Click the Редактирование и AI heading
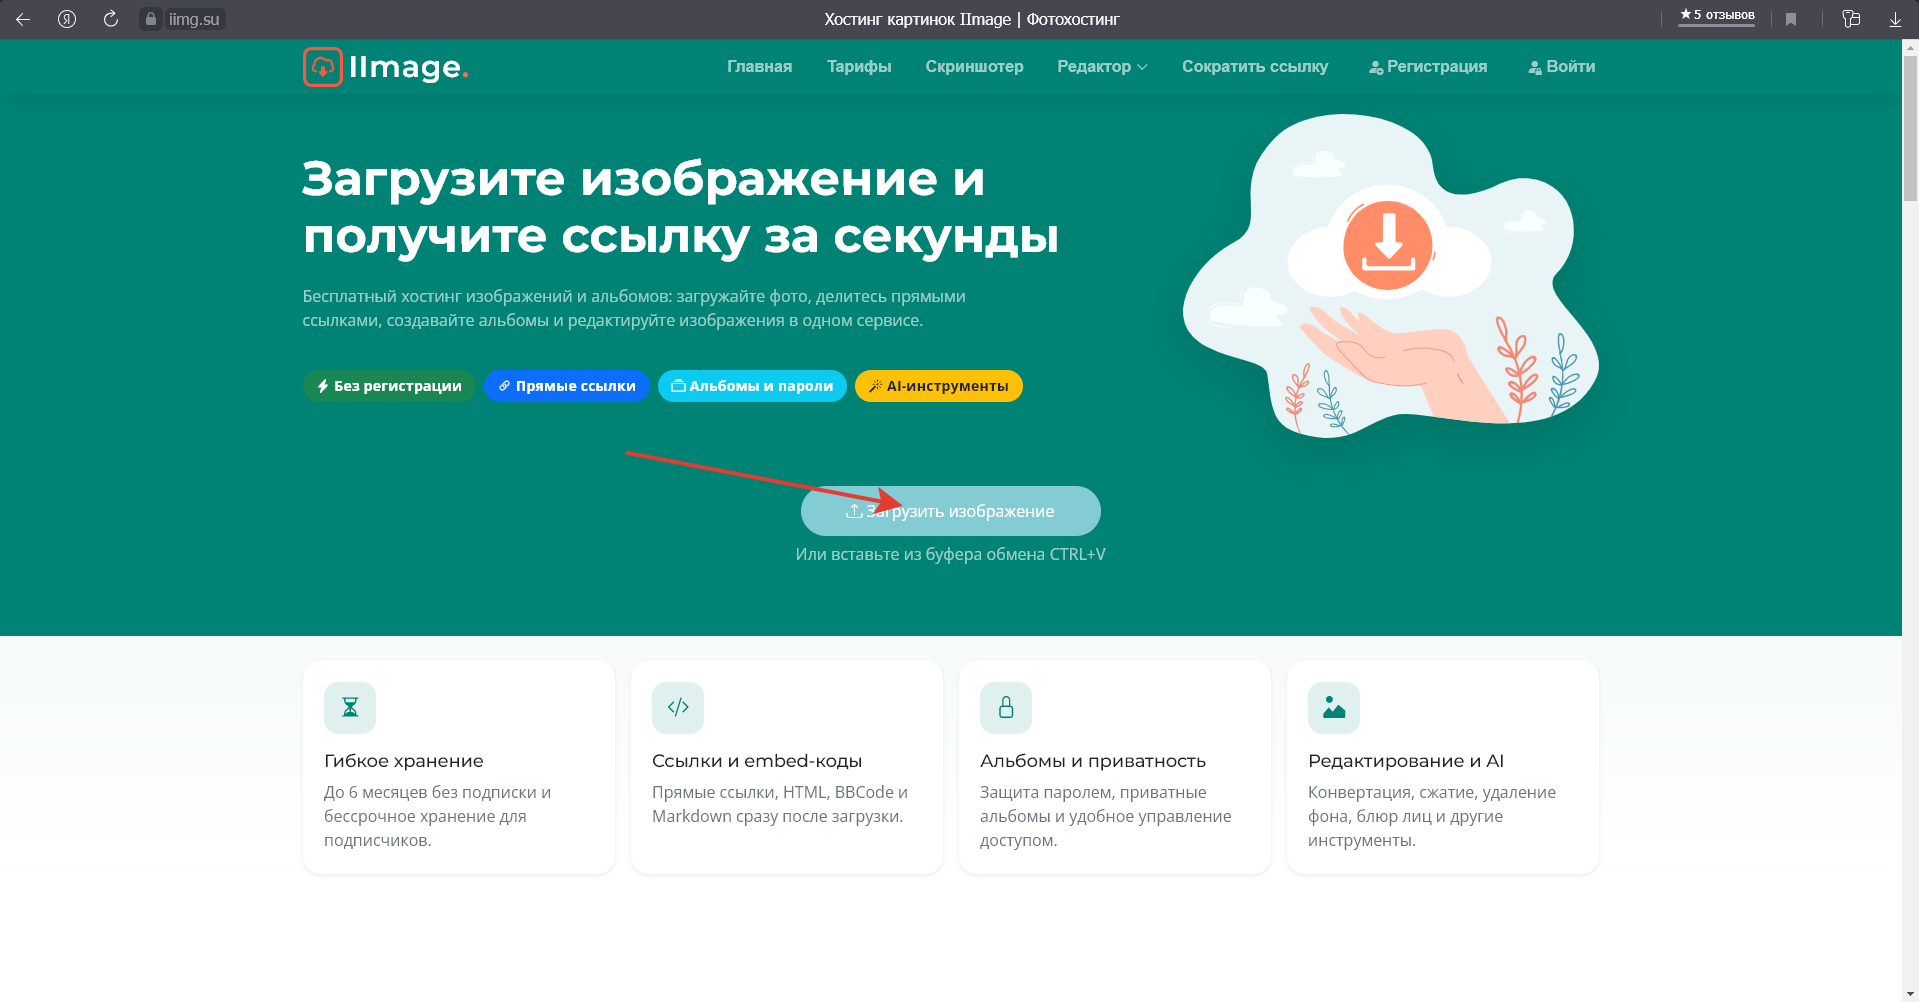The image size is (1919, 1002). coord(1406,761)
